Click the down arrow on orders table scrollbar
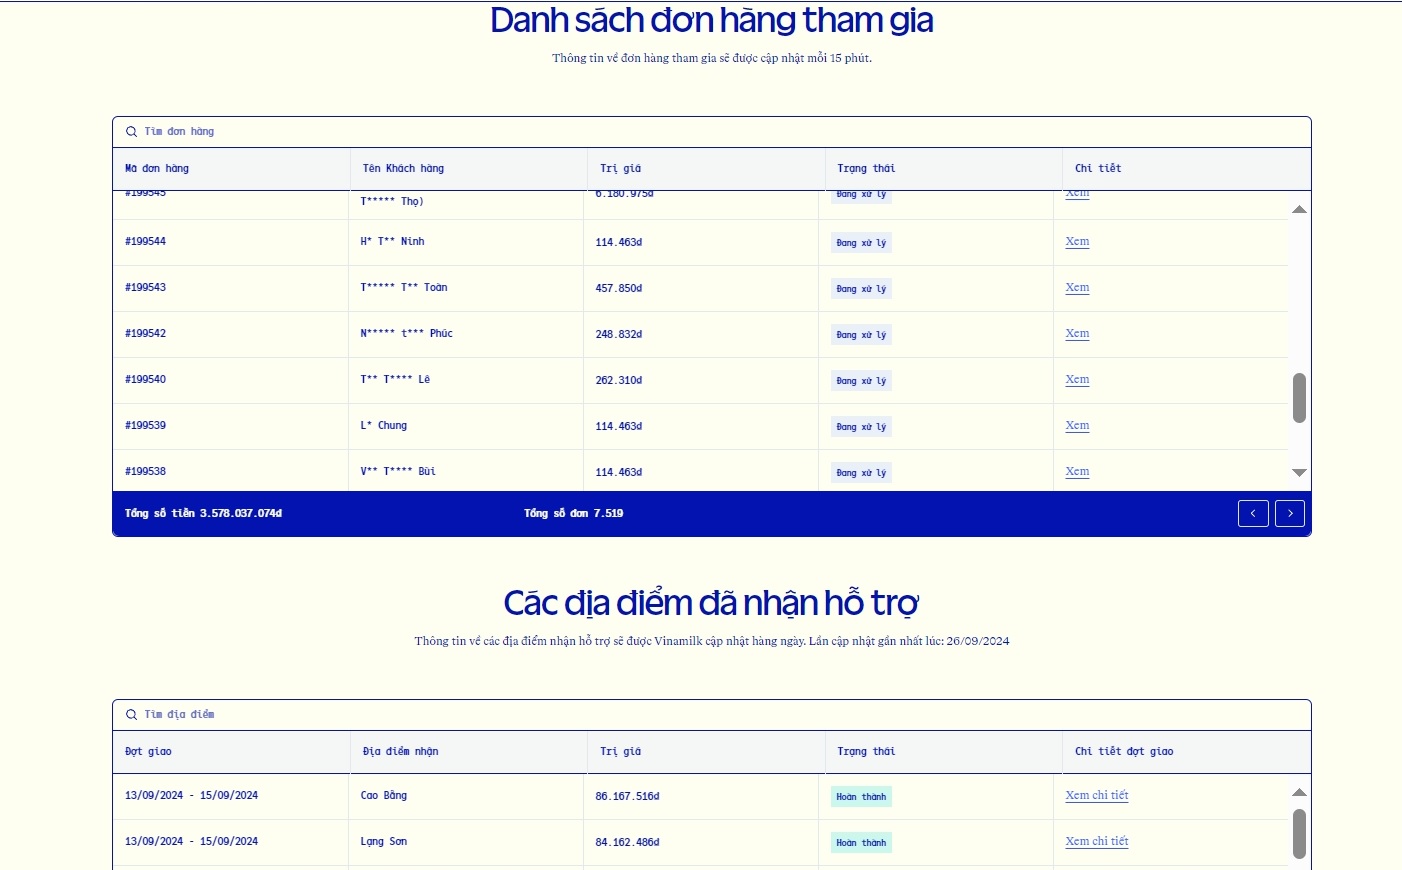The image size is (1402, 870). [x=1299, y=472]
